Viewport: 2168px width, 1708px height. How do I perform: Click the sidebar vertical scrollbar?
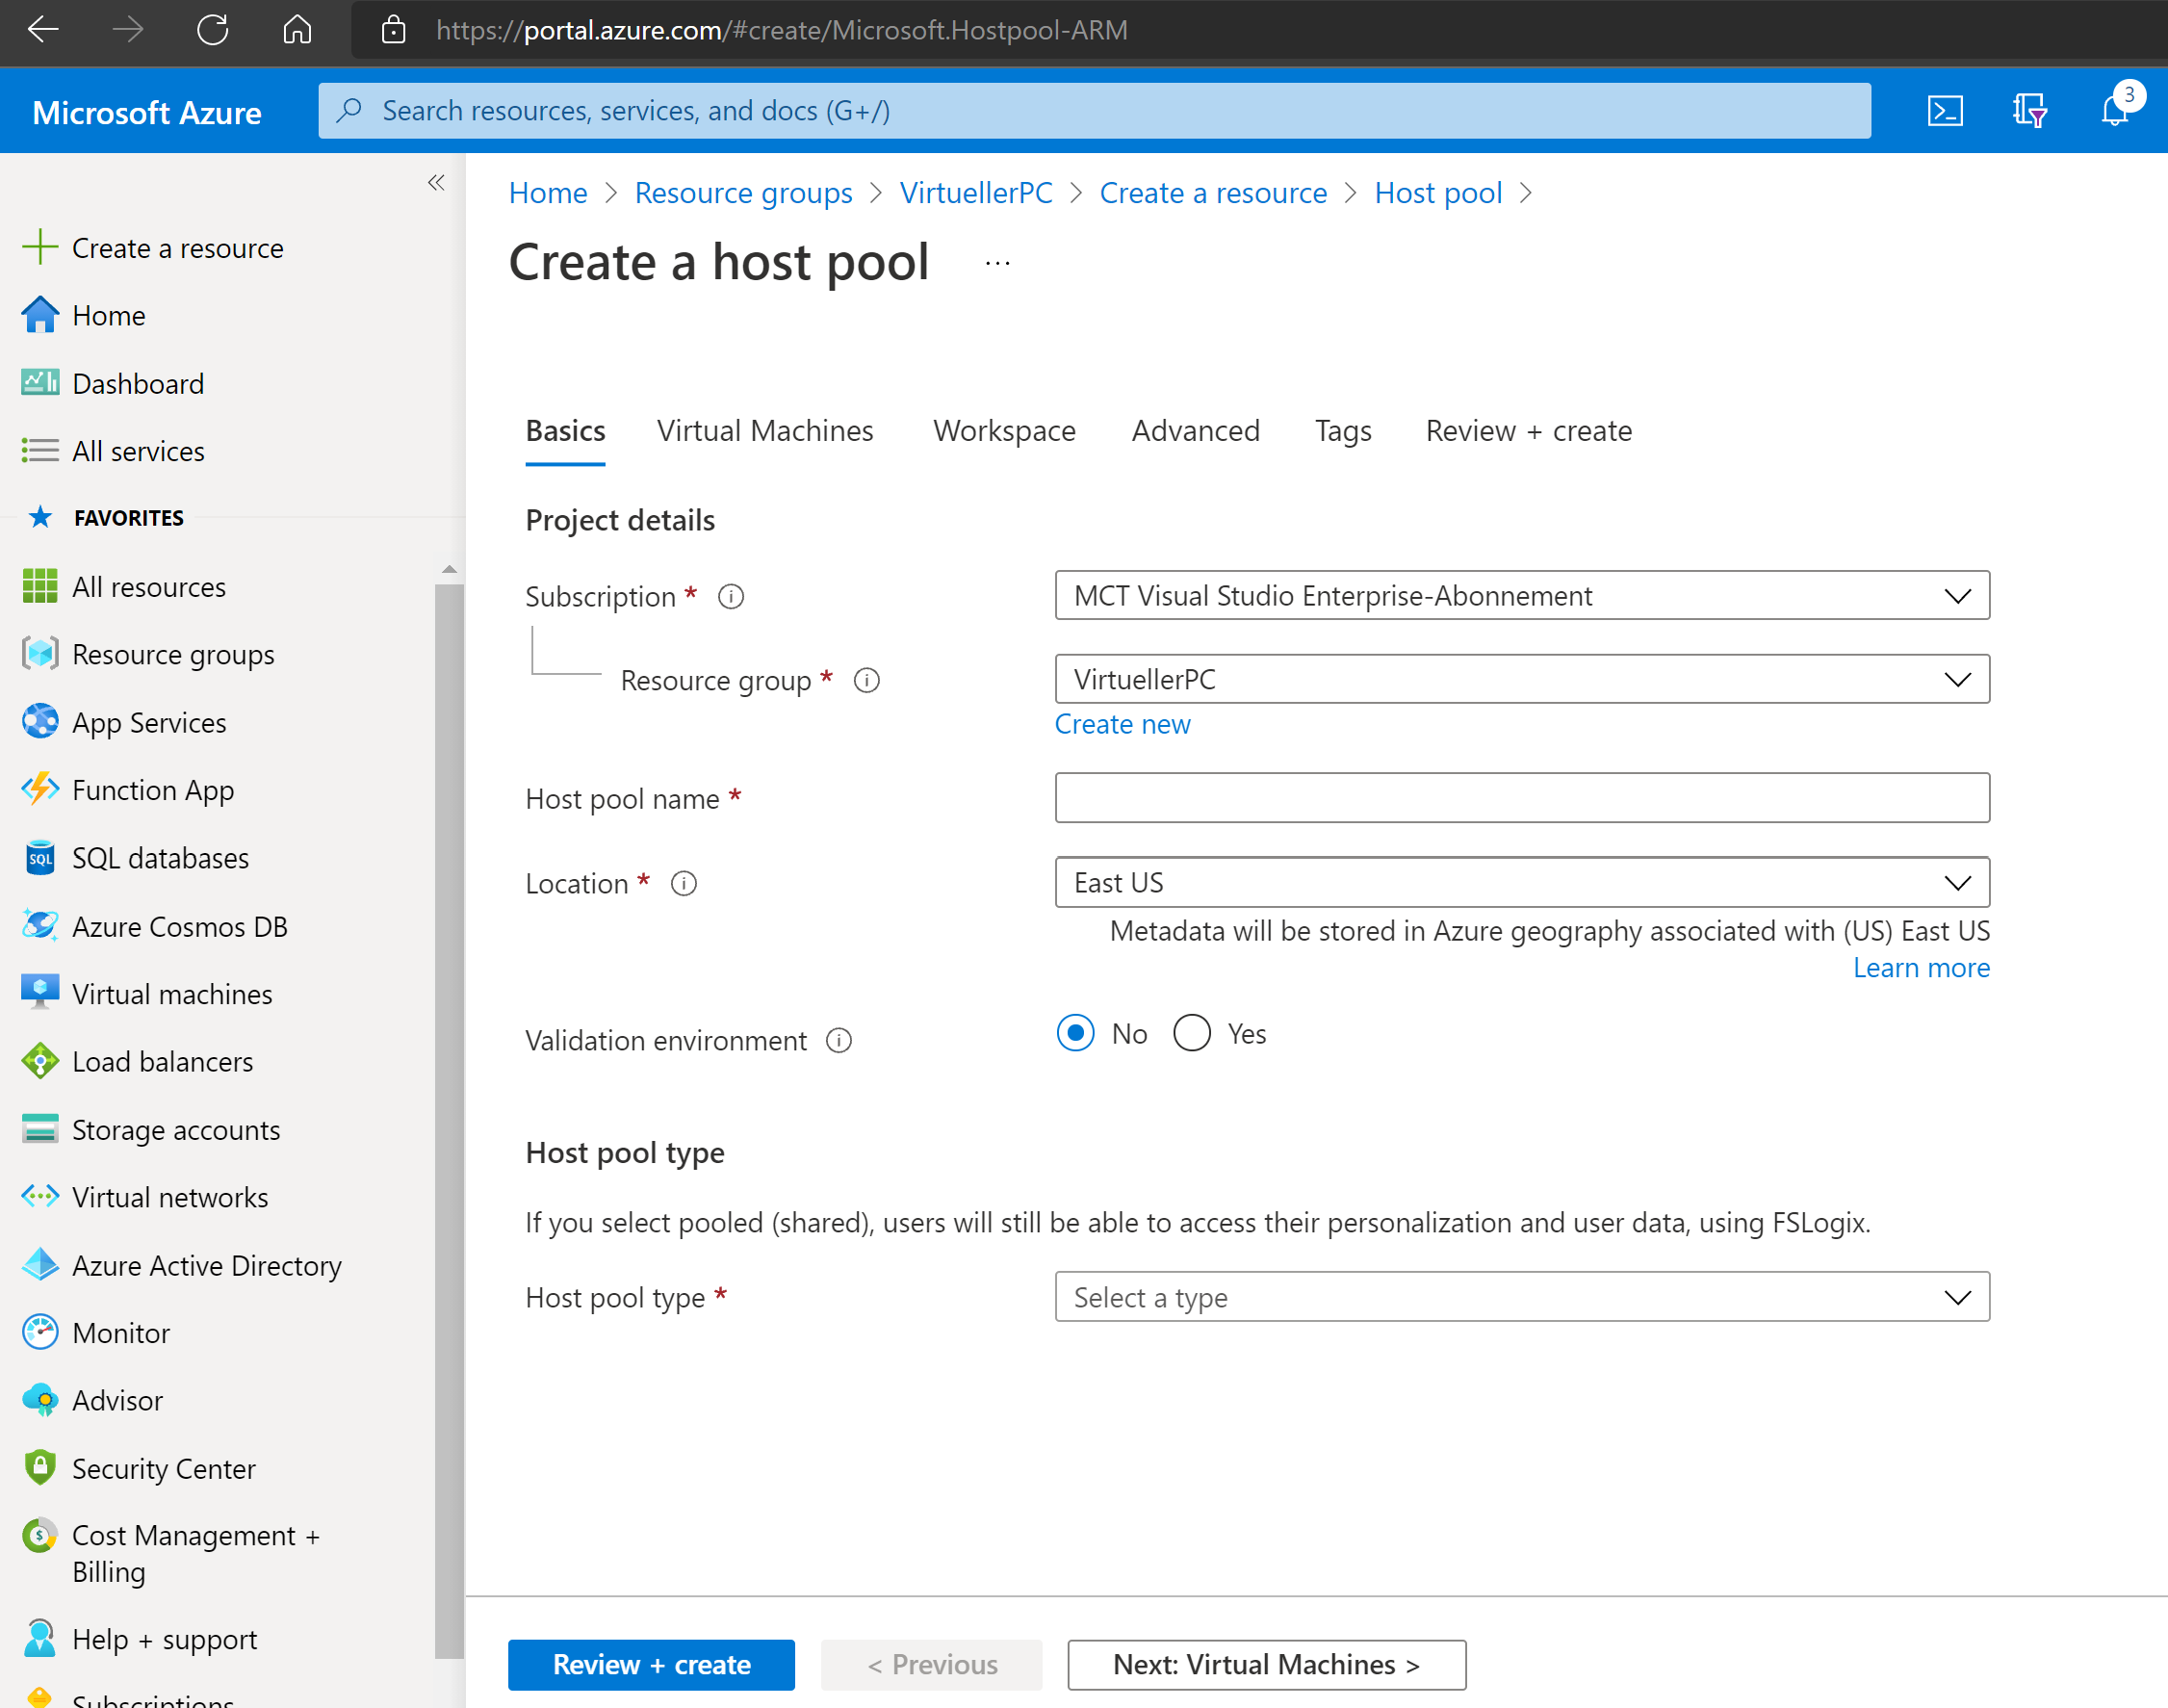[449, 1100]
